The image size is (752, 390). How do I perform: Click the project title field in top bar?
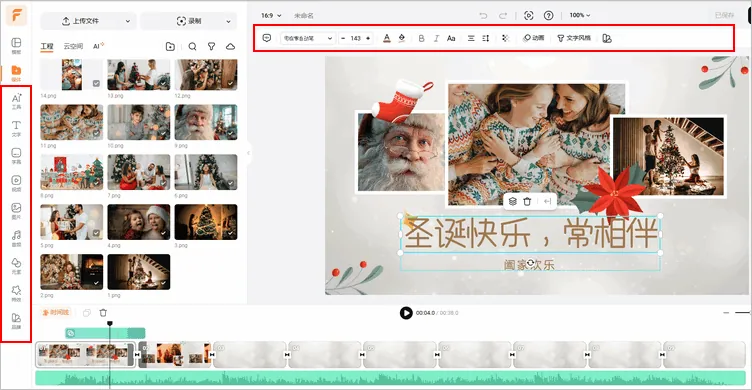coord(304,15)
